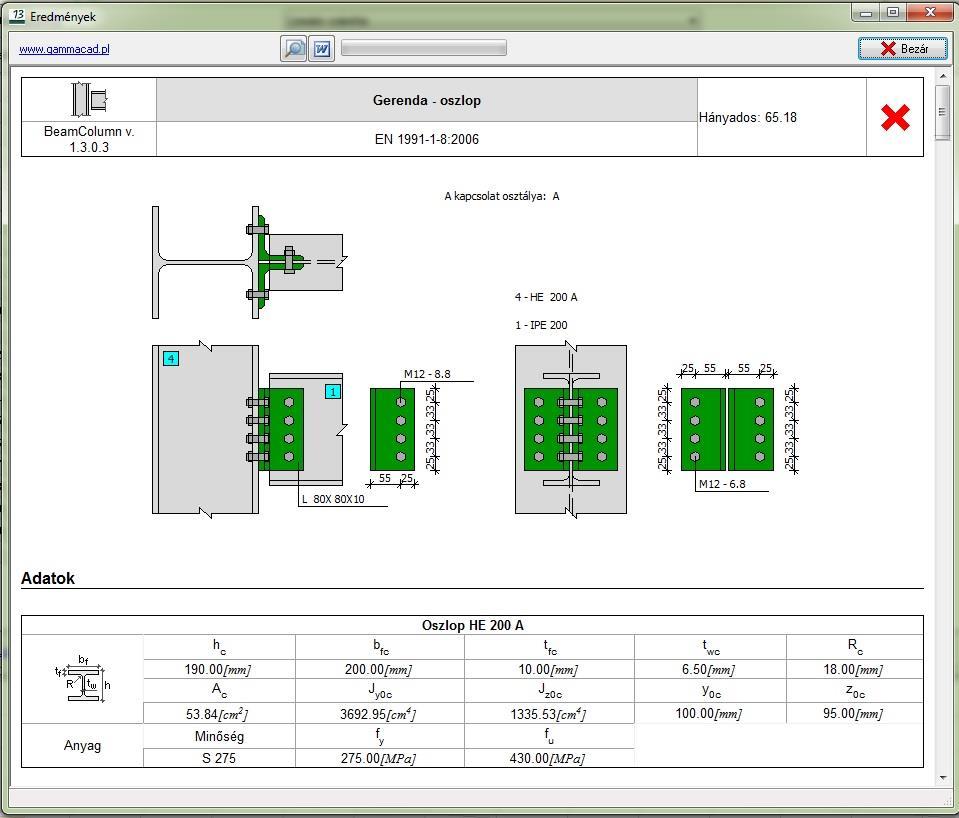The image size is (959, 818).
Task: Click the "200.00[mm]" cell
Action: [x=379, y=669]
